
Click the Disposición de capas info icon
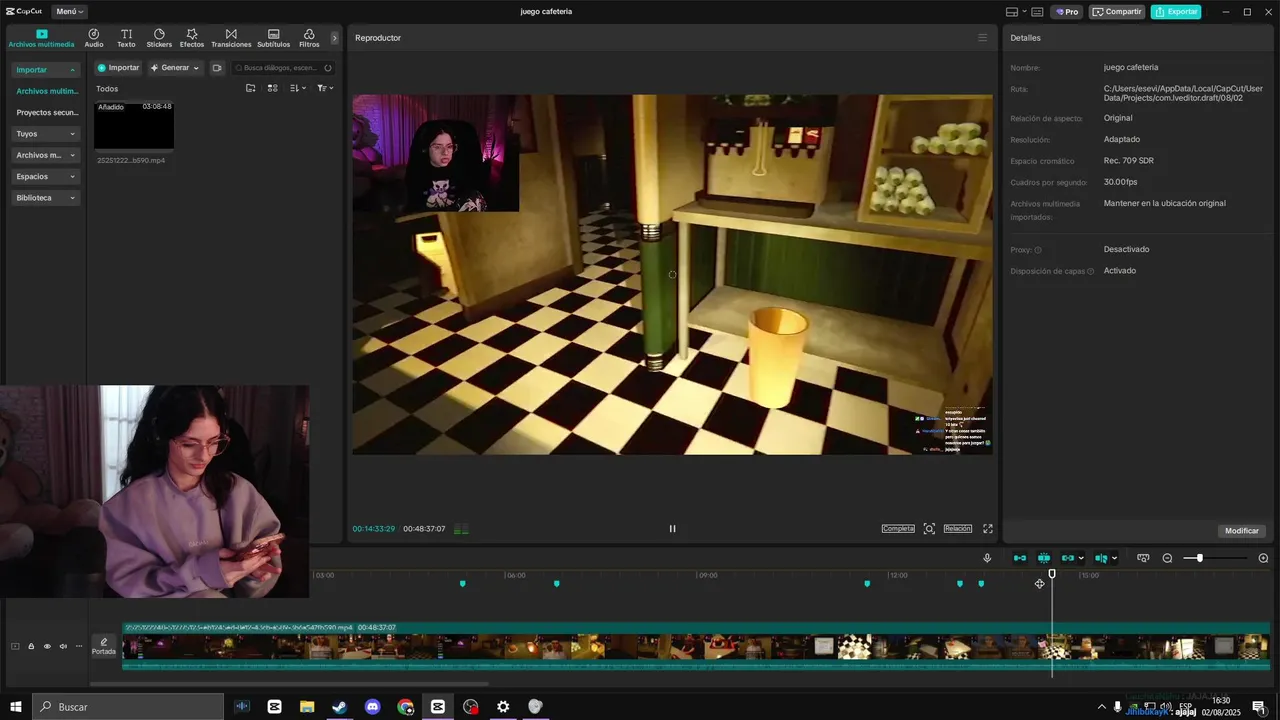pos(1090,271)
